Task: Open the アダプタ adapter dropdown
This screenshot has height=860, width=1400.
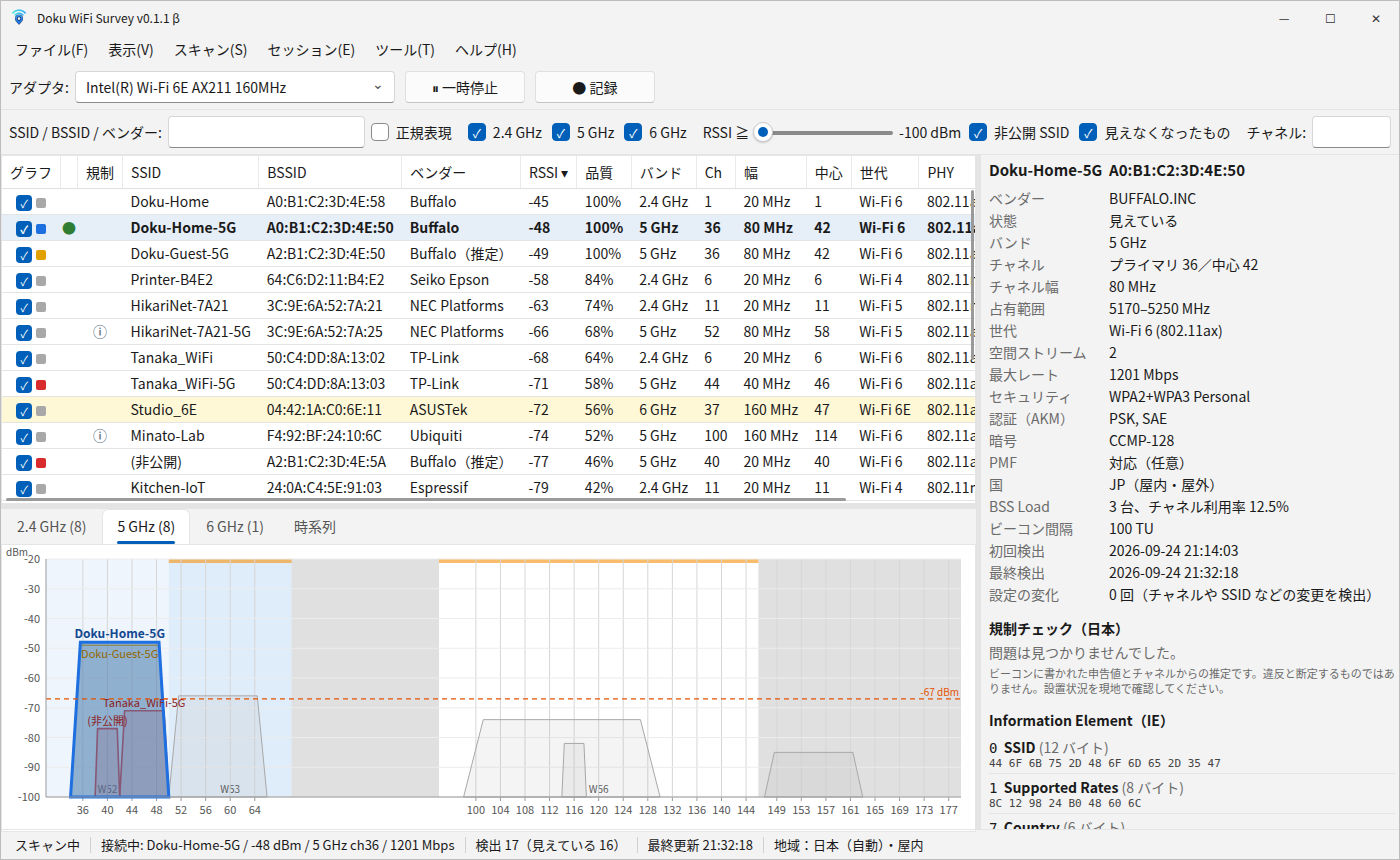Action: point(235,87)
